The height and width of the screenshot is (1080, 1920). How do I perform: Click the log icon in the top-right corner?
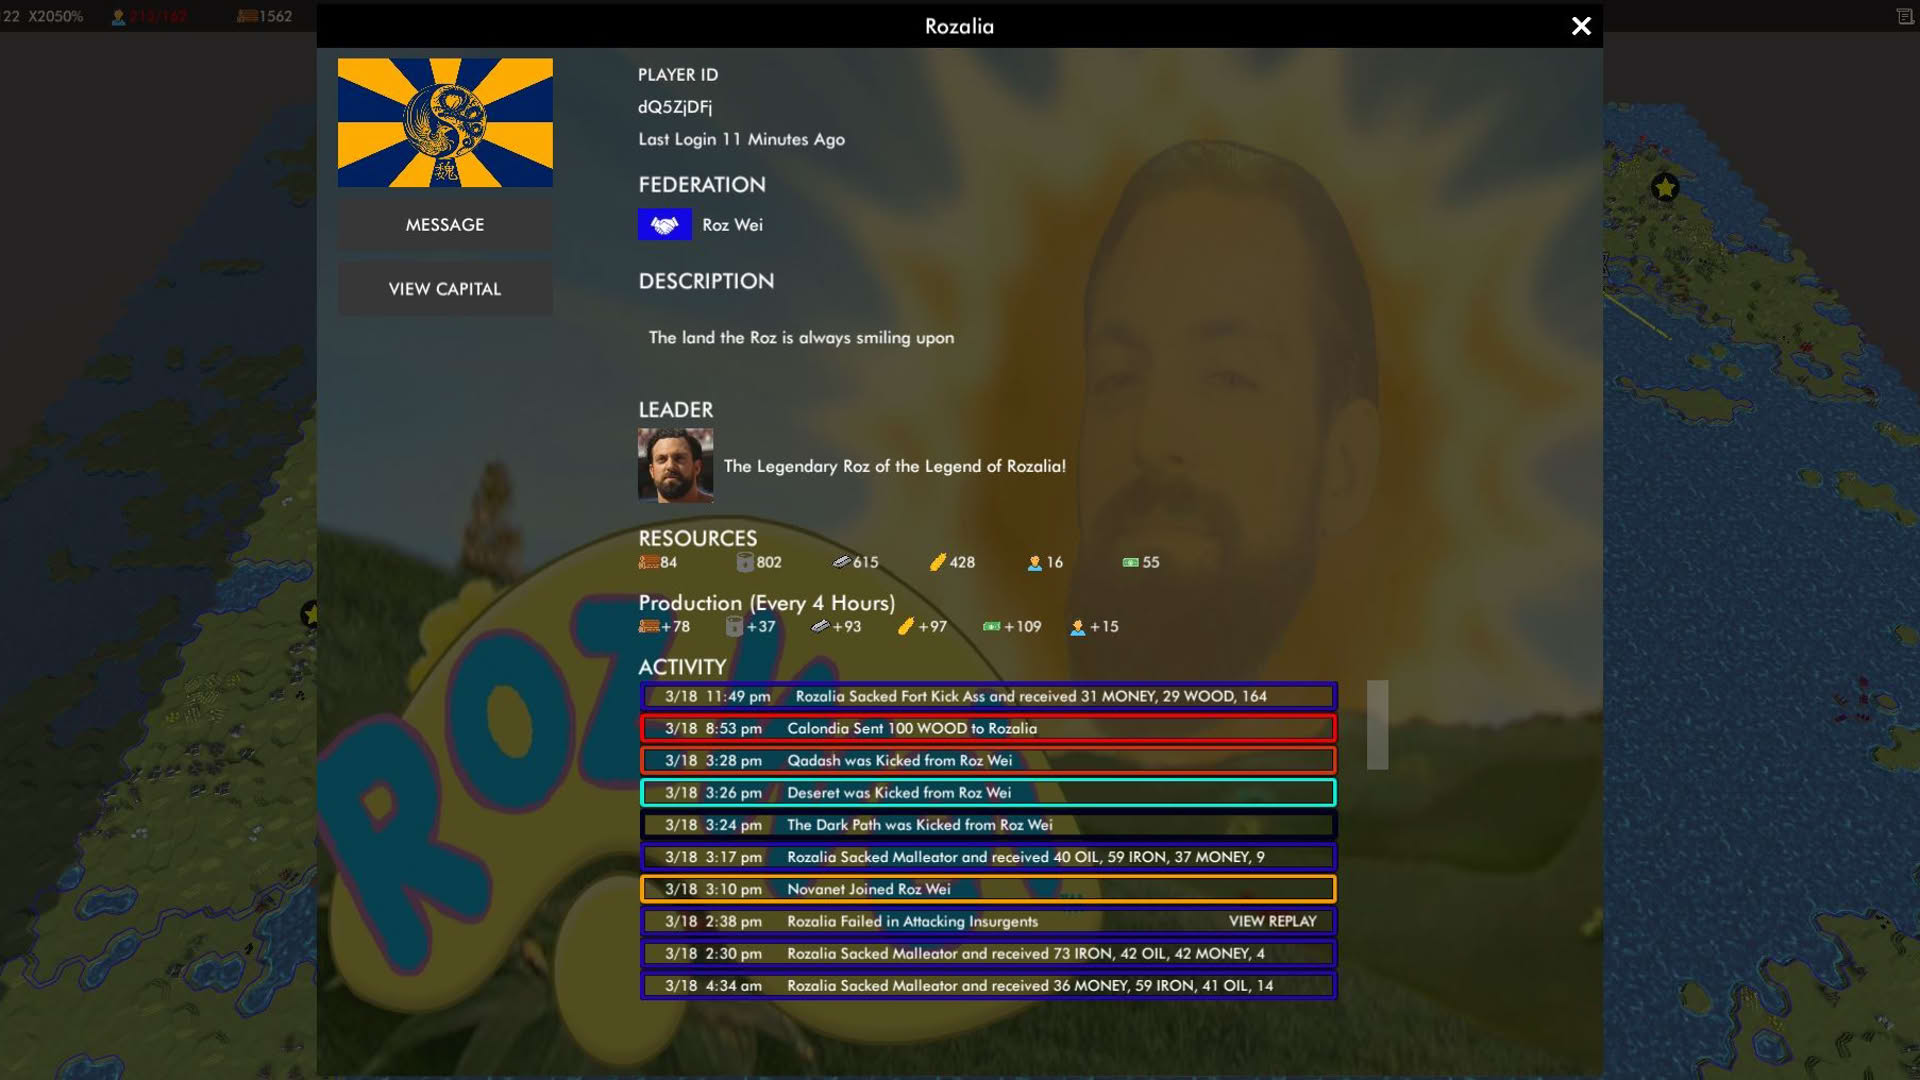tap(1905, 16)
